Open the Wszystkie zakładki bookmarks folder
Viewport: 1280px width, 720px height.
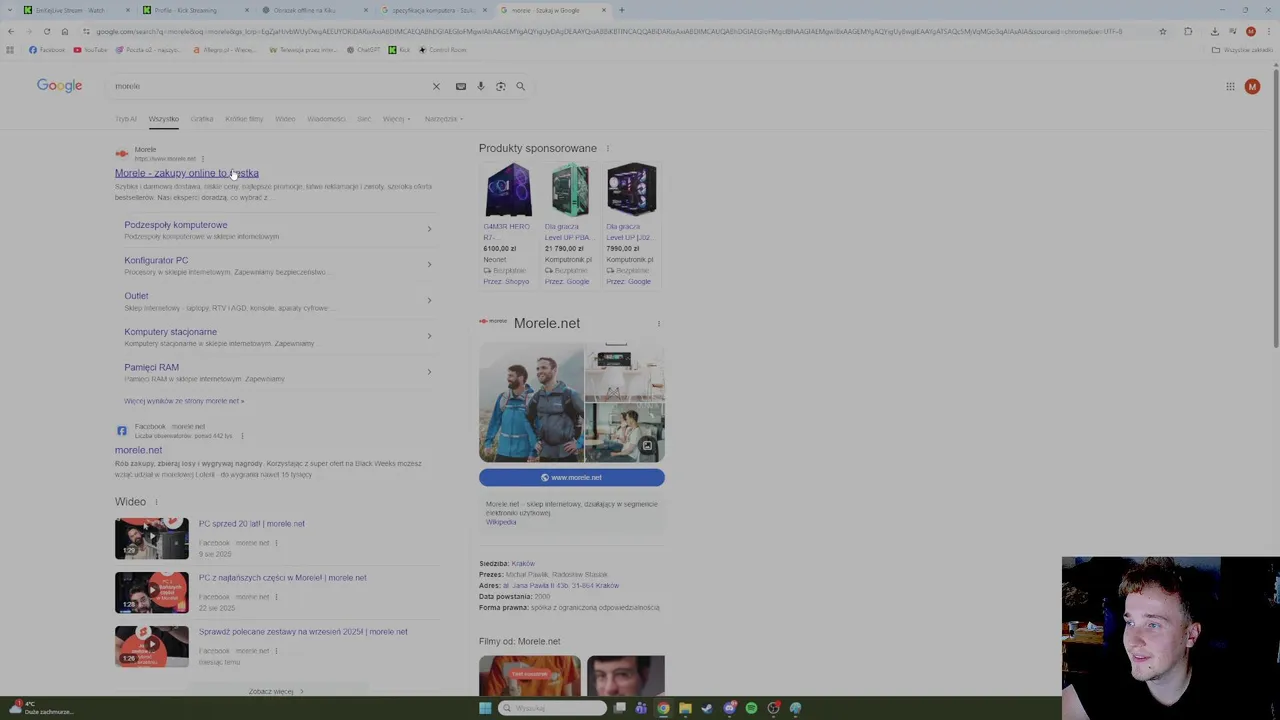[x=1243, y=50]
